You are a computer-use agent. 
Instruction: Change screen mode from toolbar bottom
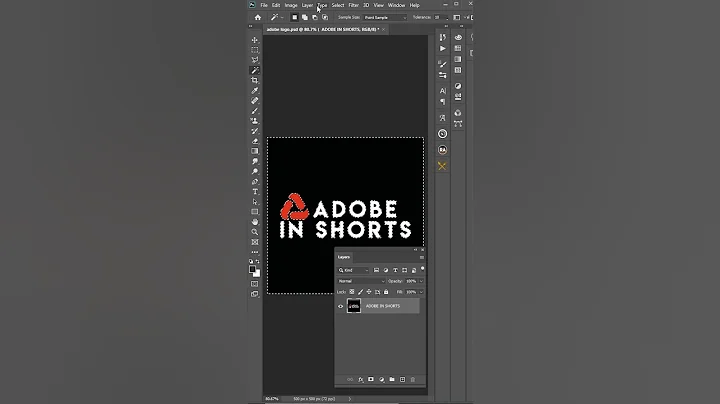tap(255, 294)
